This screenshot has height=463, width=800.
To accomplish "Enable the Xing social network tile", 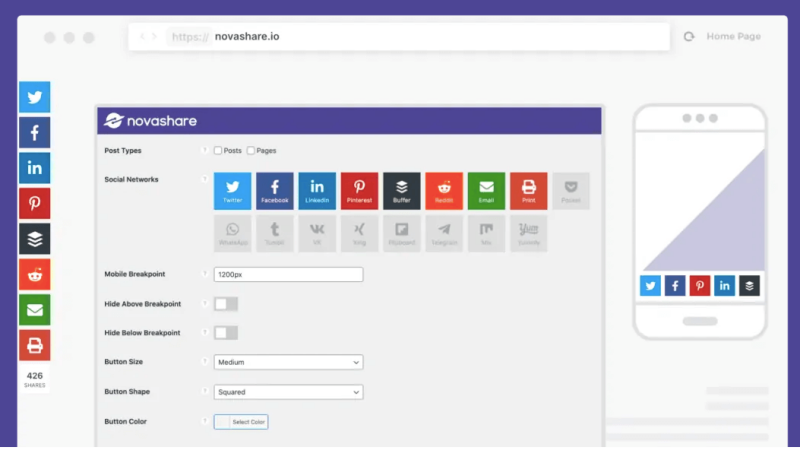I will (360, 233).
